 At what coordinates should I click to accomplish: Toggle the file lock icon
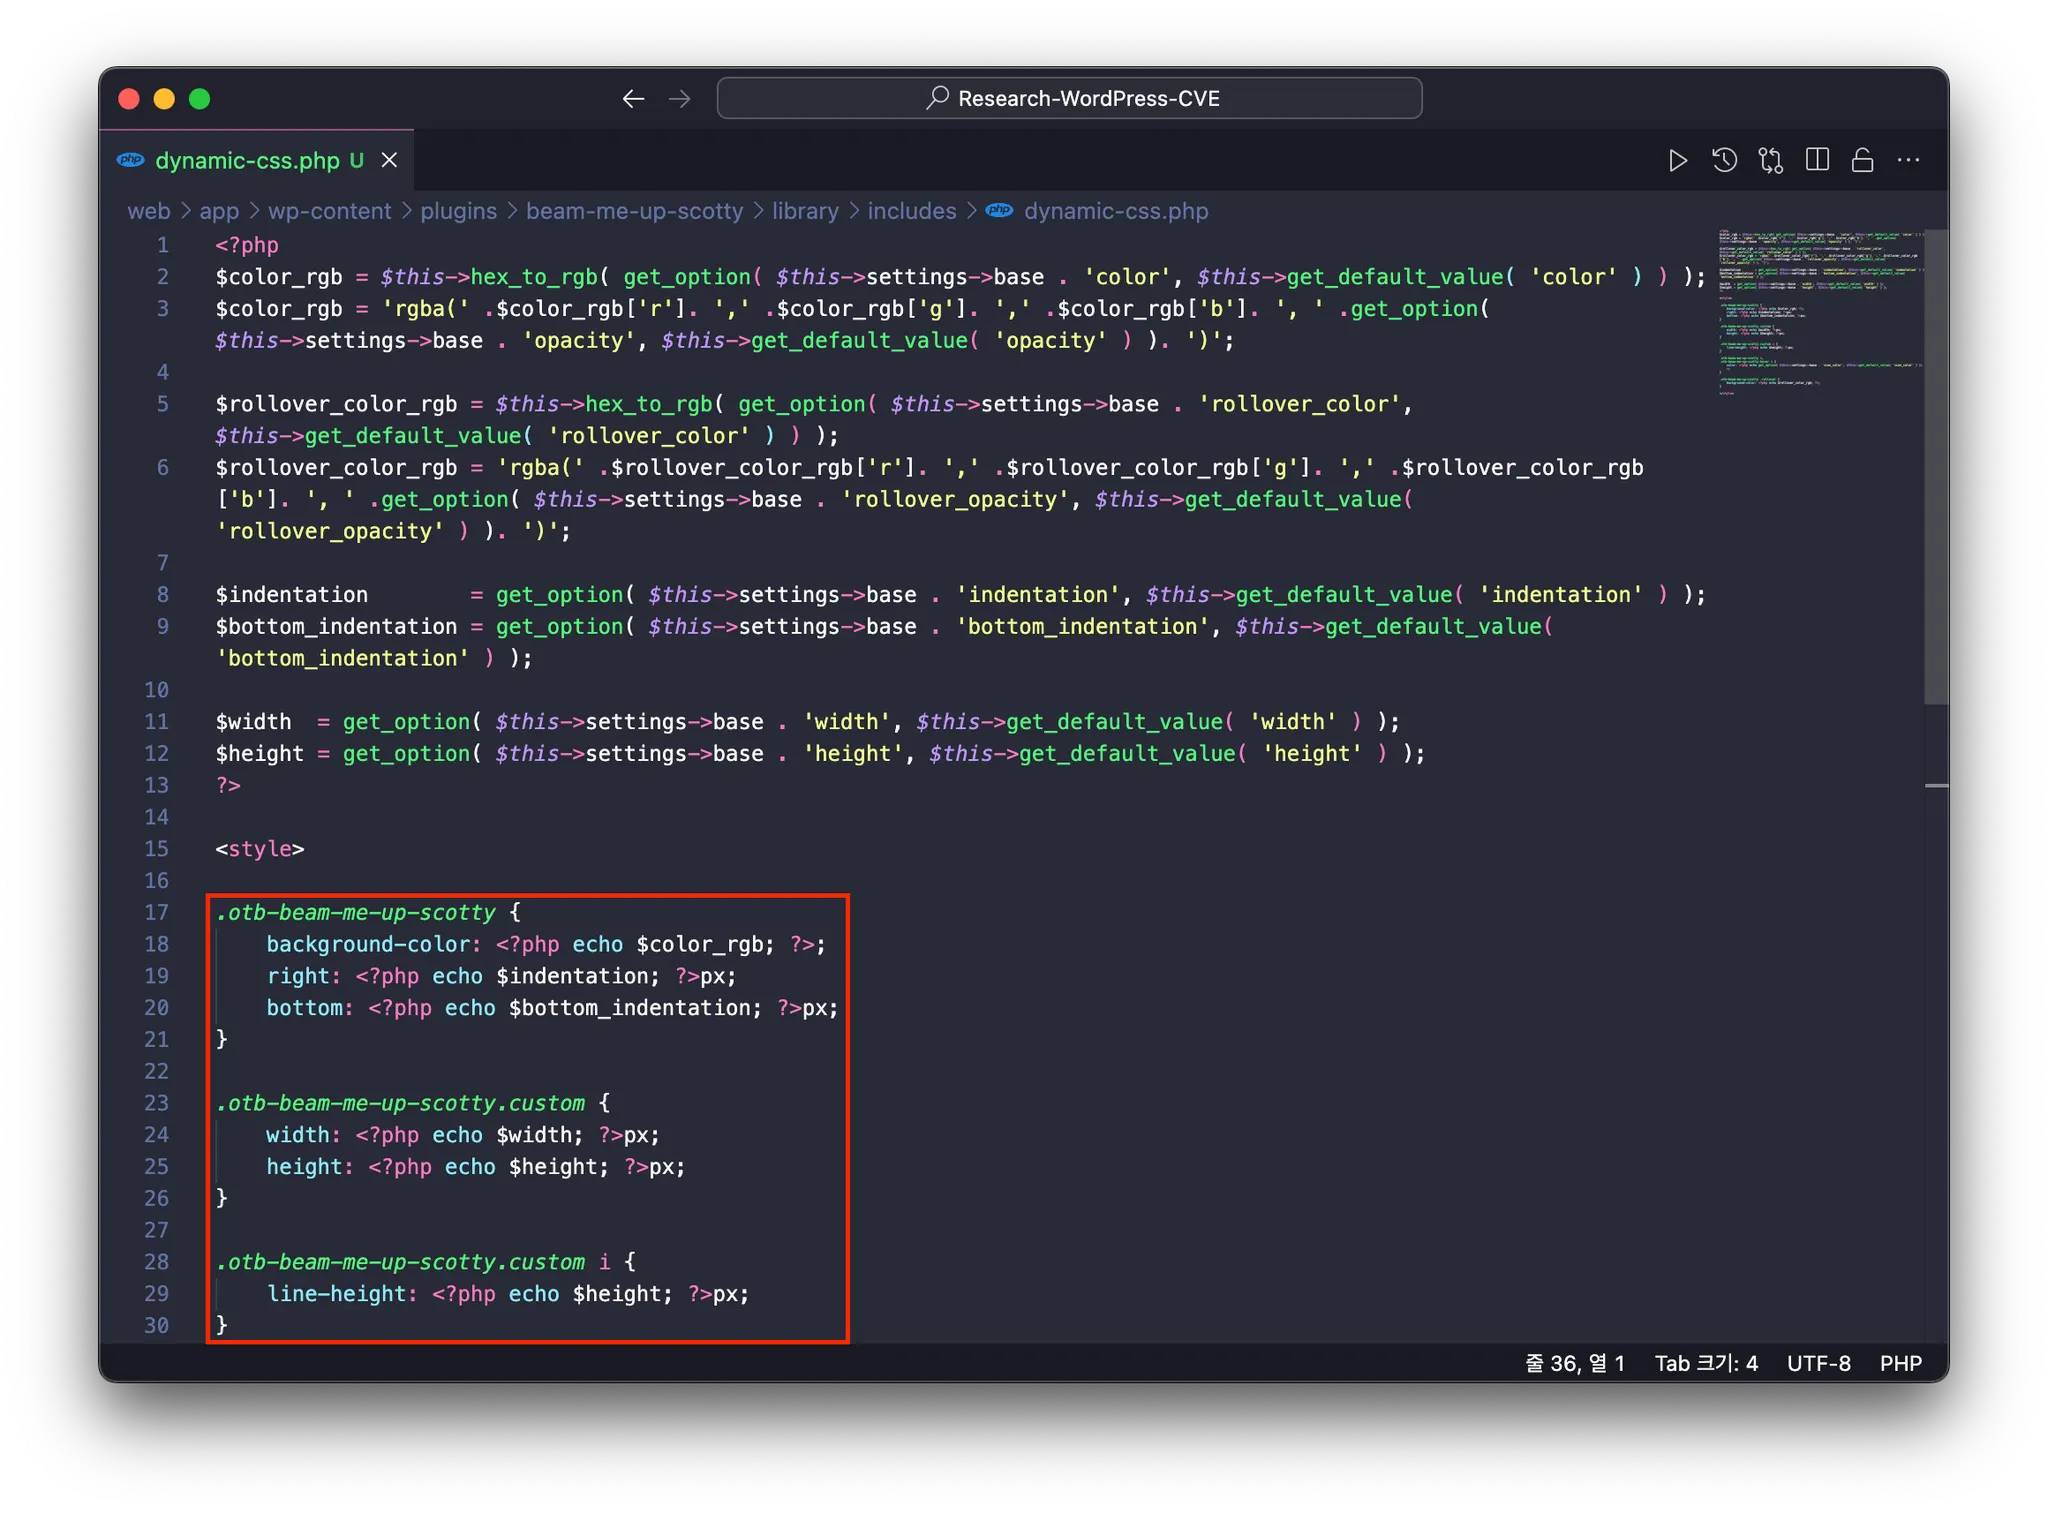tap(1862, 160)
